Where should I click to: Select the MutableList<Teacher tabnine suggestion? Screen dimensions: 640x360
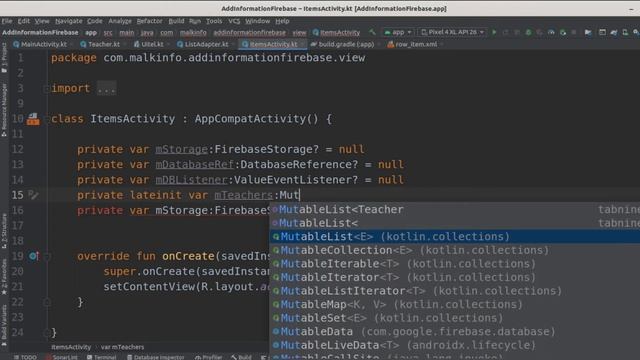point(455,209)
